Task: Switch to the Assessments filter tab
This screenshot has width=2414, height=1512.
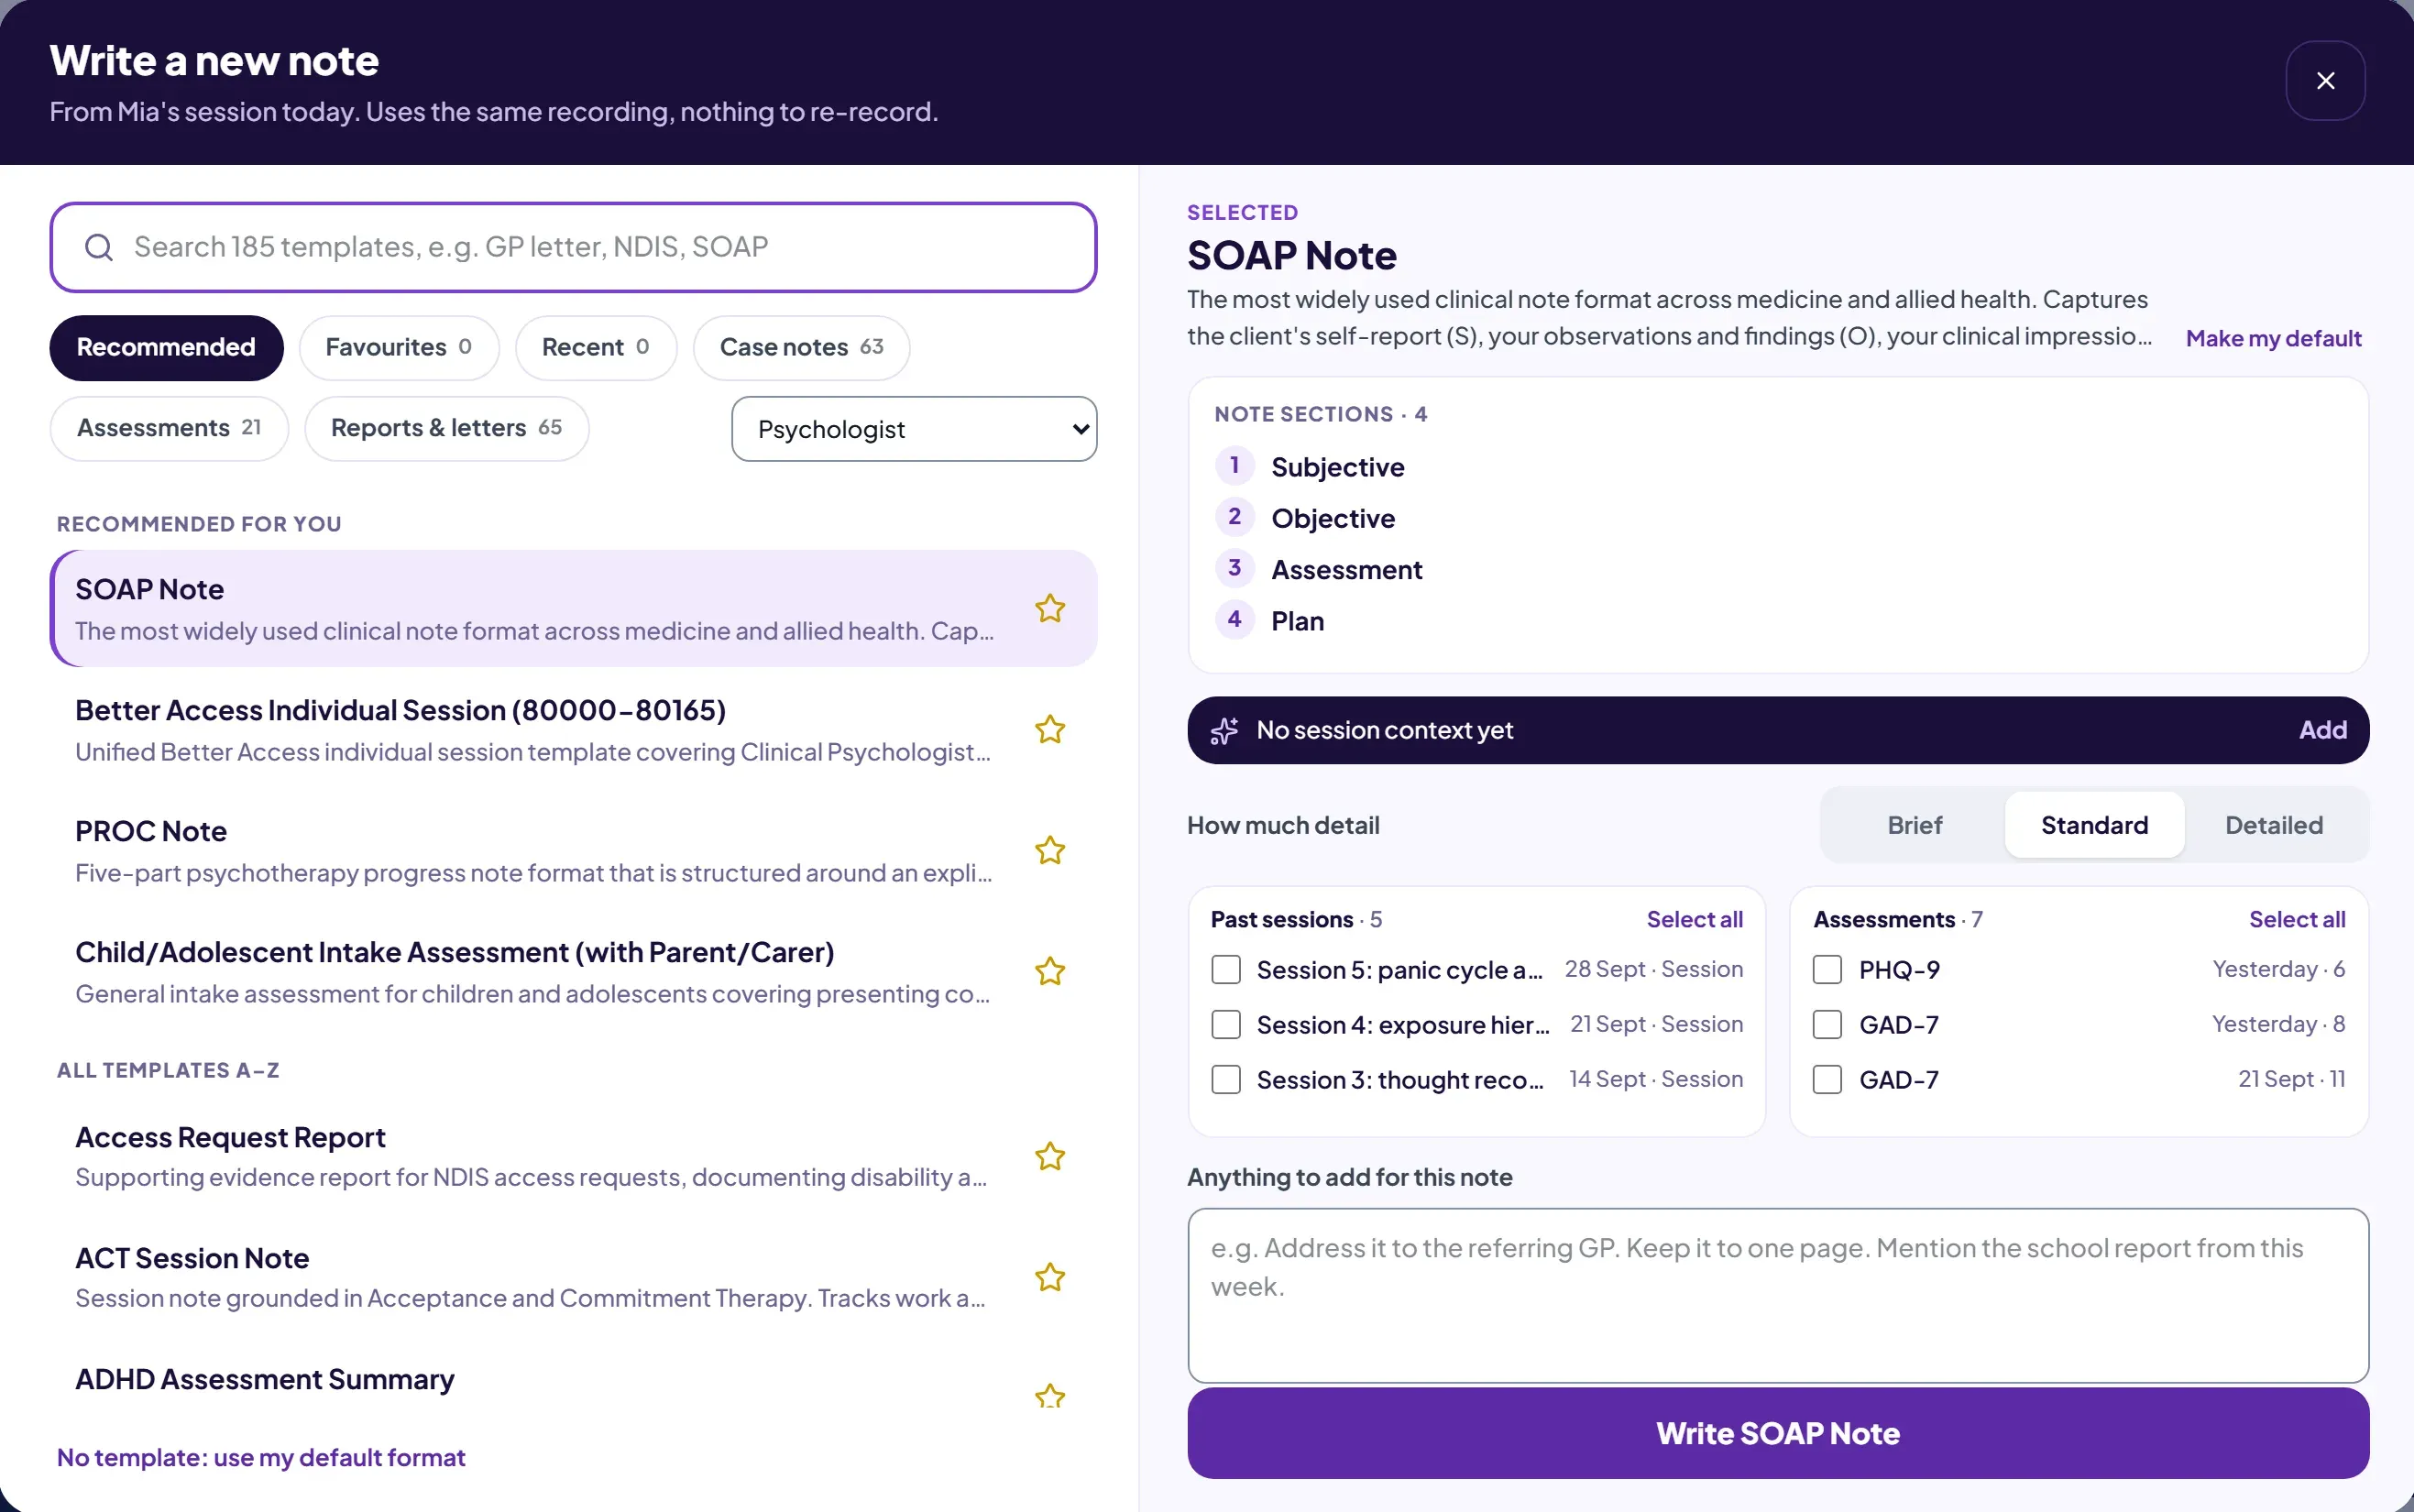Action: click(x=169, y=428)
